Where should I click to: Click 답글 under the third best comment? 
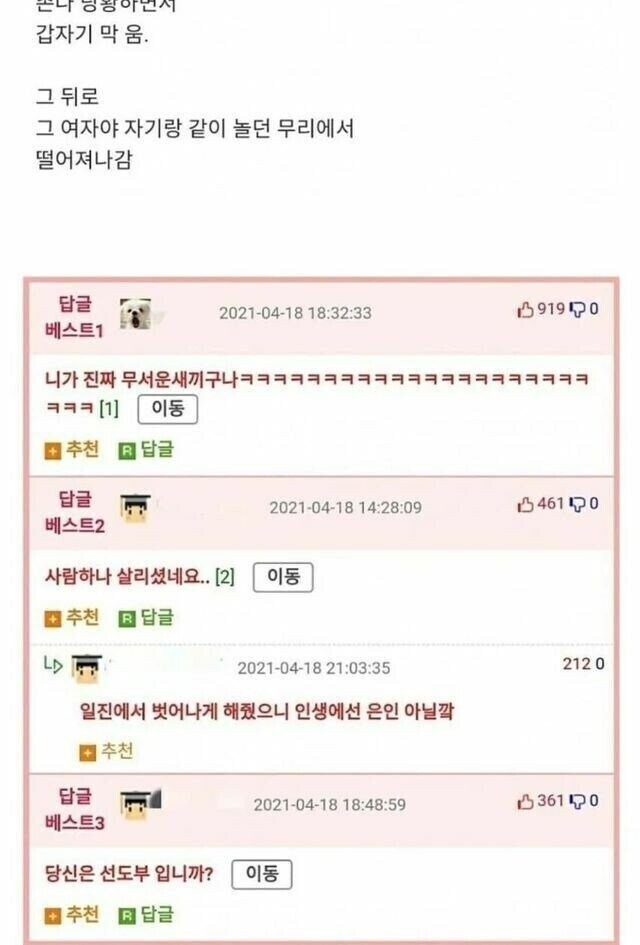146,915
